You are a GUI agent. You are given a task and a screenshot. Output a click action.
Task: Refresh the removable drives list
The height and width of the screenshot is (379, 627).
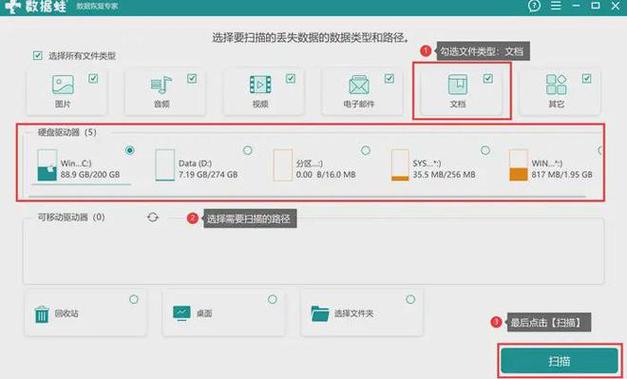[x=153, y=217]
